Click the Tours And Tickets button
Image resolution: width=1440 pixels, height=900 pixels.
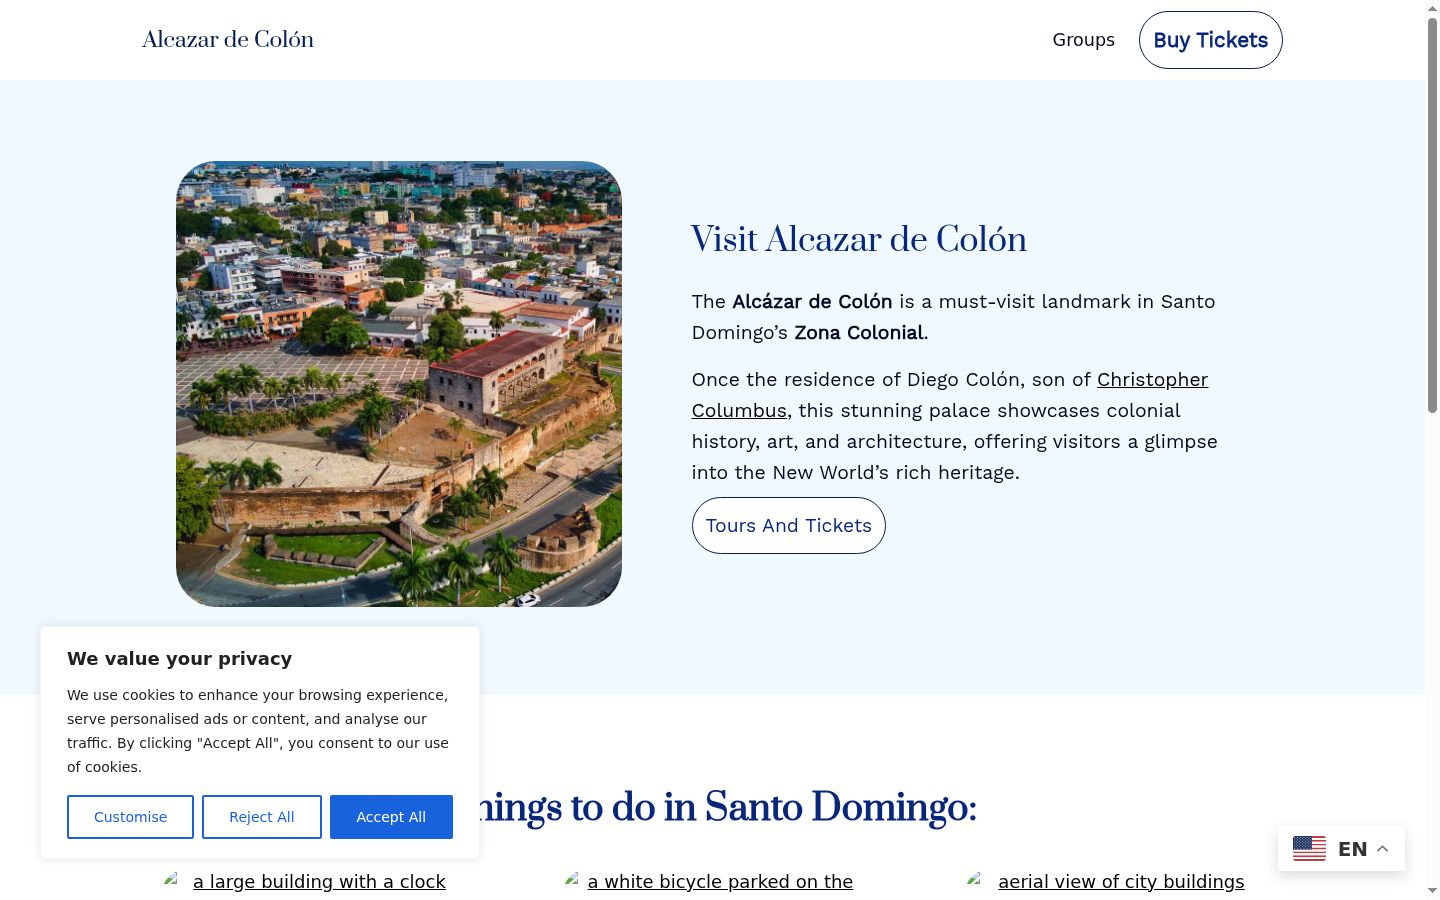[x=788, y=526]
